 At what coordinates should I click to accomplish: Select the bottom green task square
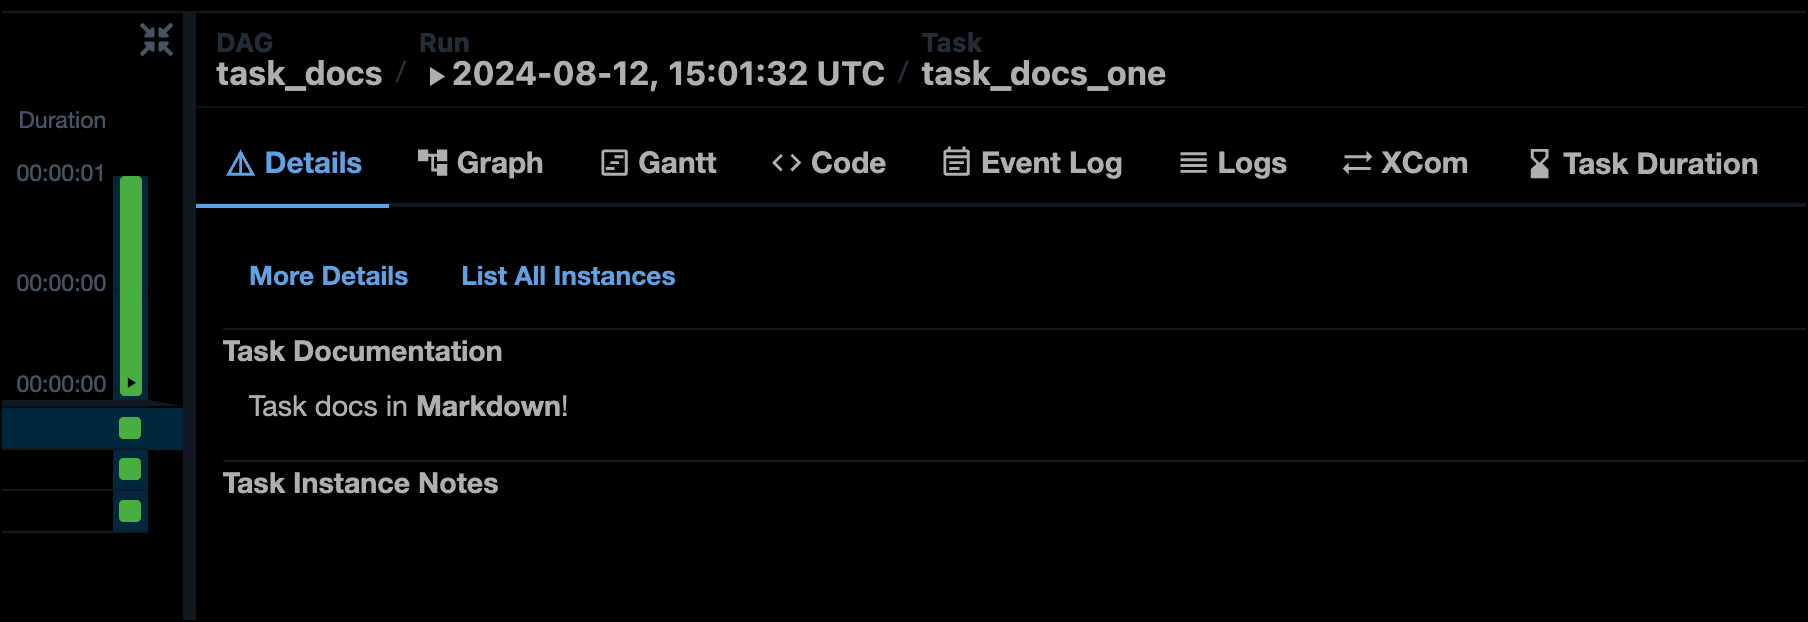pyautogui.click(x=128, y=510)
